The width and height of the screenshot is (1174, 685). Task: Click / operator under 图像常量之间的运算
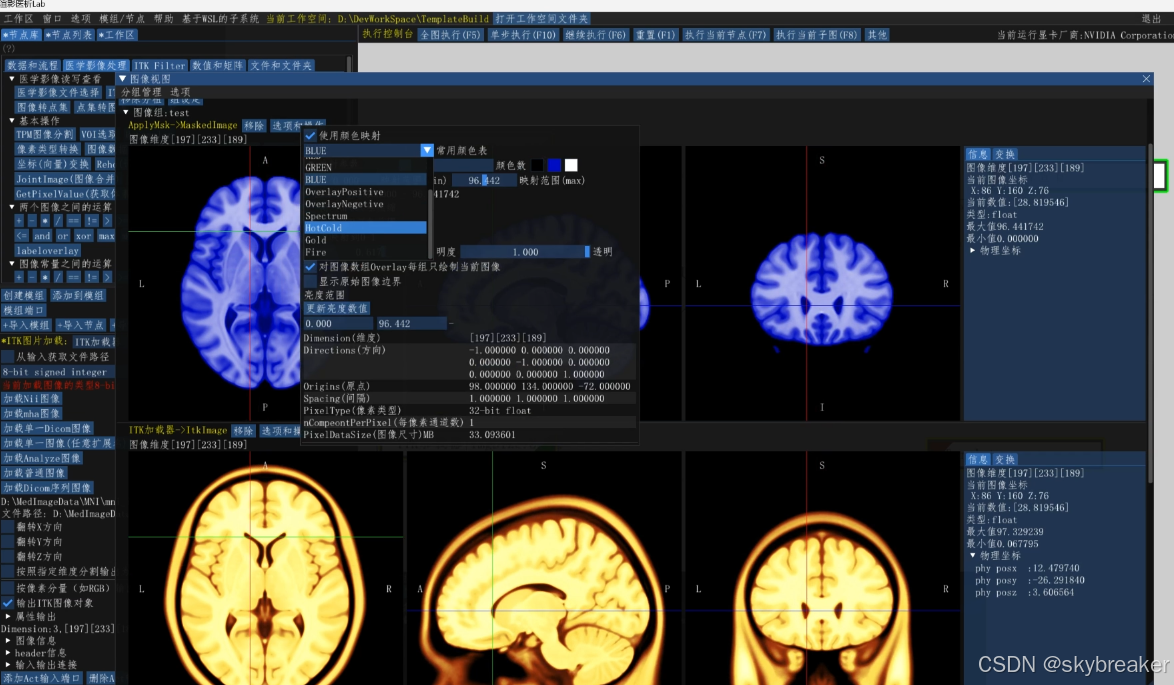[58, 277]
